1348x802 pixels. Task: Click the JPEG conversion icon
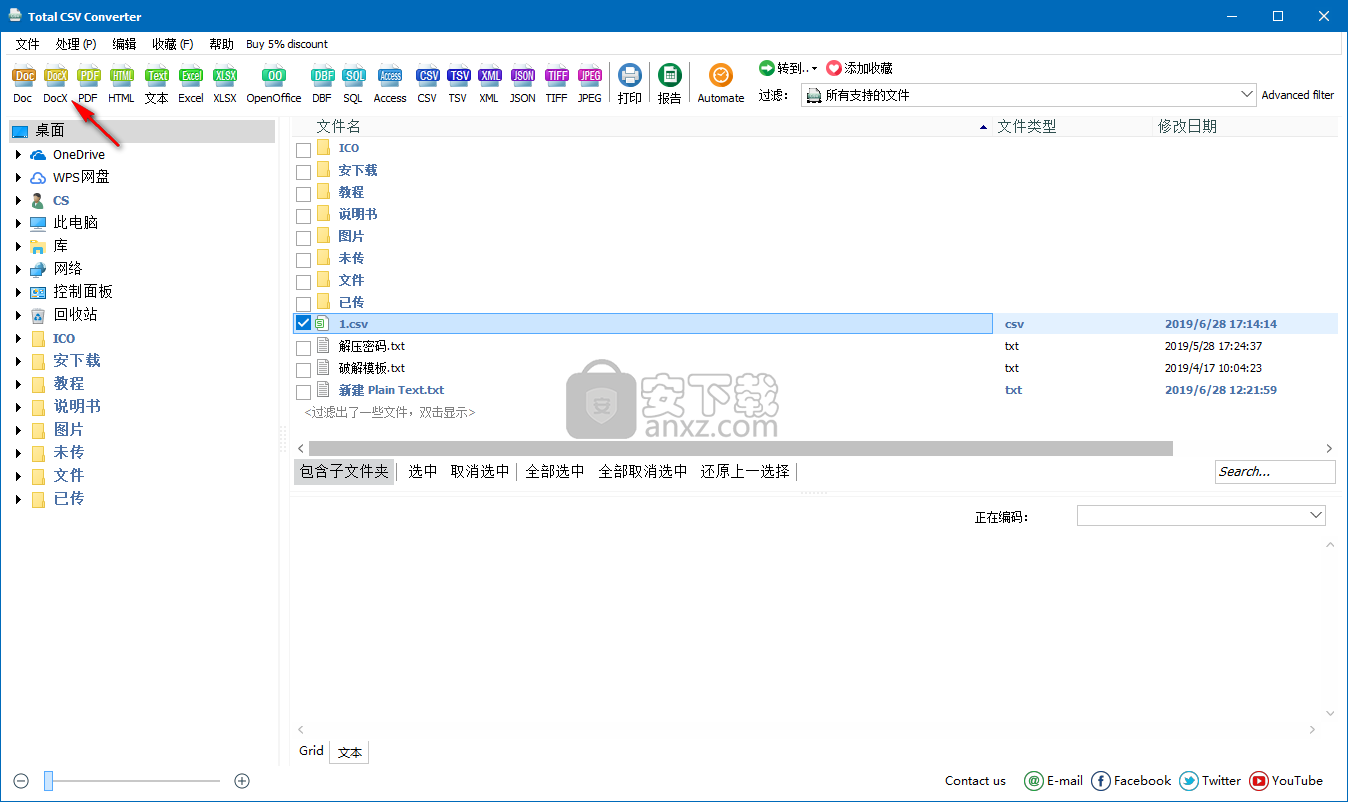click(590, 76)
